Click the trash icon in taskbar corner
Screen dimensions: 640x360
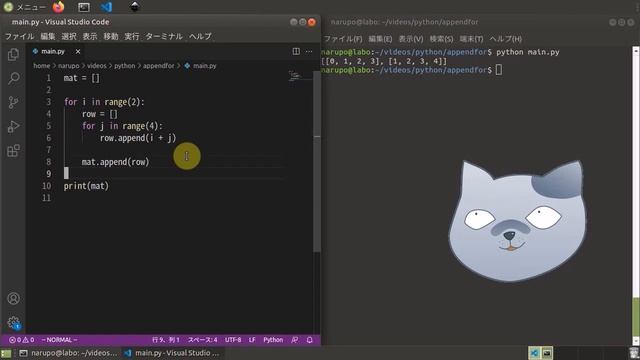click(633, 353)
